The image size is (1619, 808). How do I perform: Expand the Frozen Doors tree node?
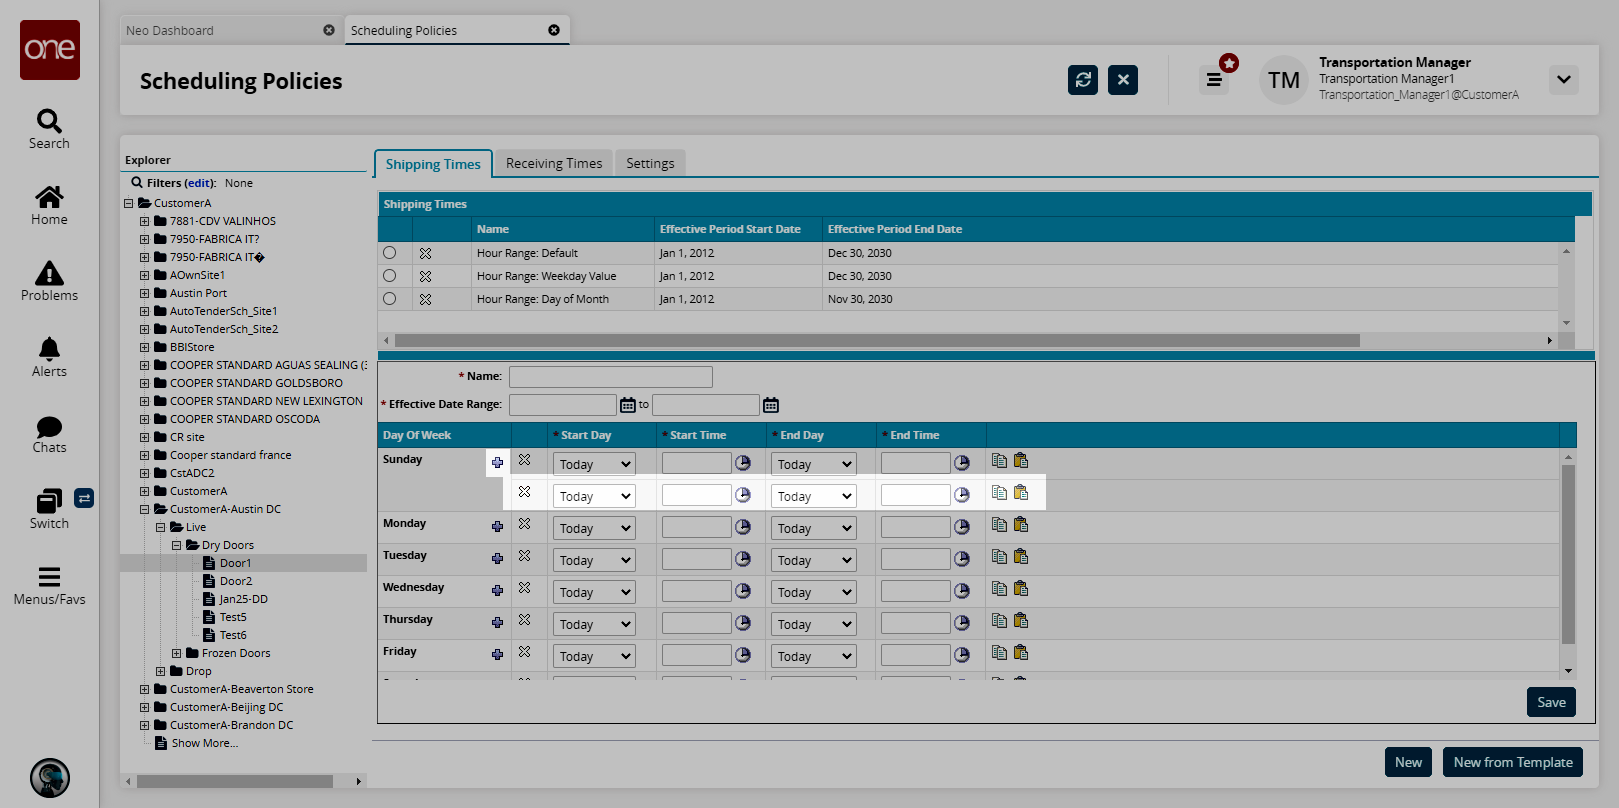coord(177,653)
